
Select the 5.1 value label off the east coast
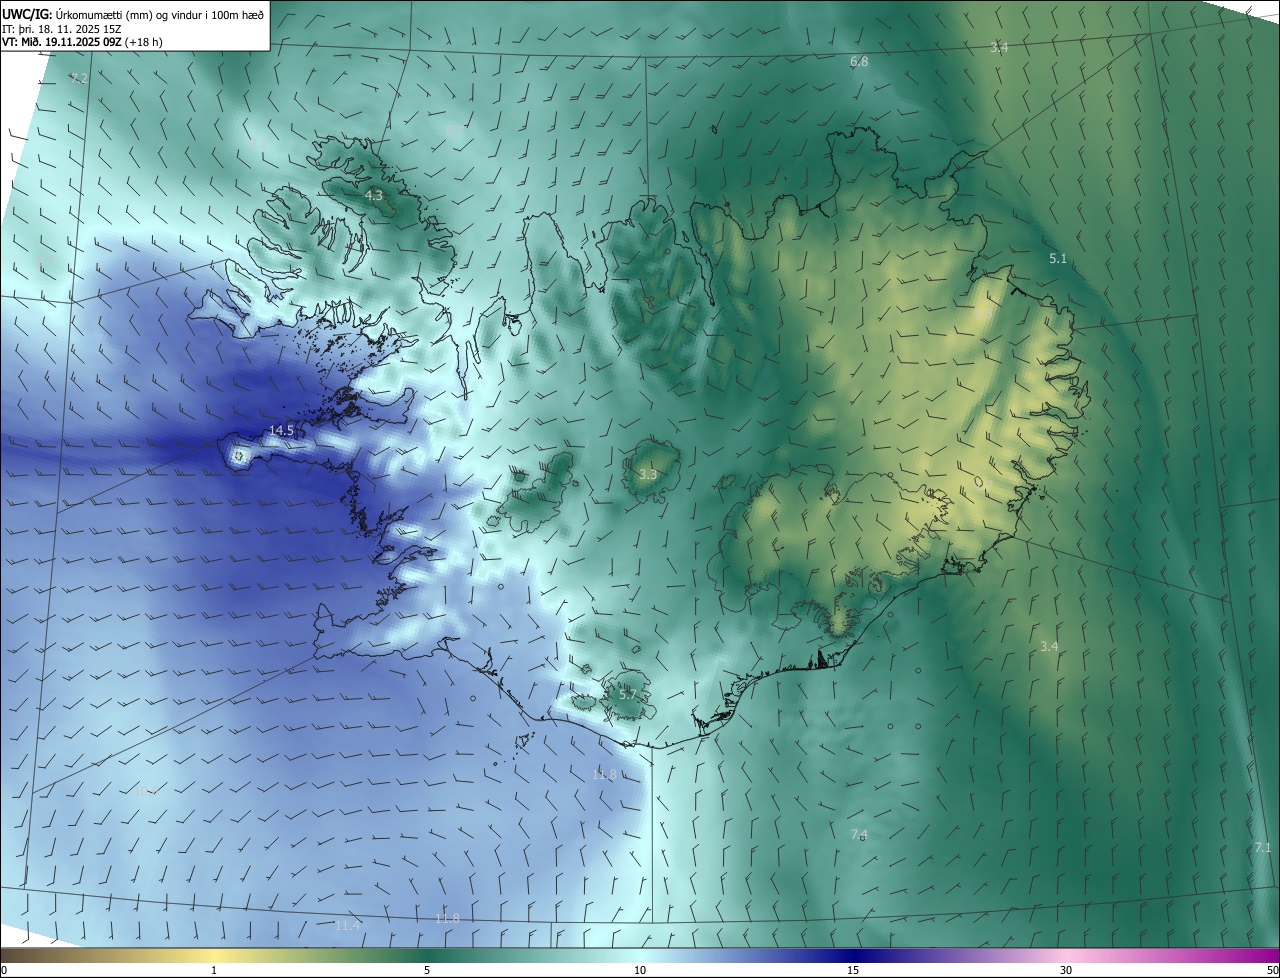click(1058, 259)
